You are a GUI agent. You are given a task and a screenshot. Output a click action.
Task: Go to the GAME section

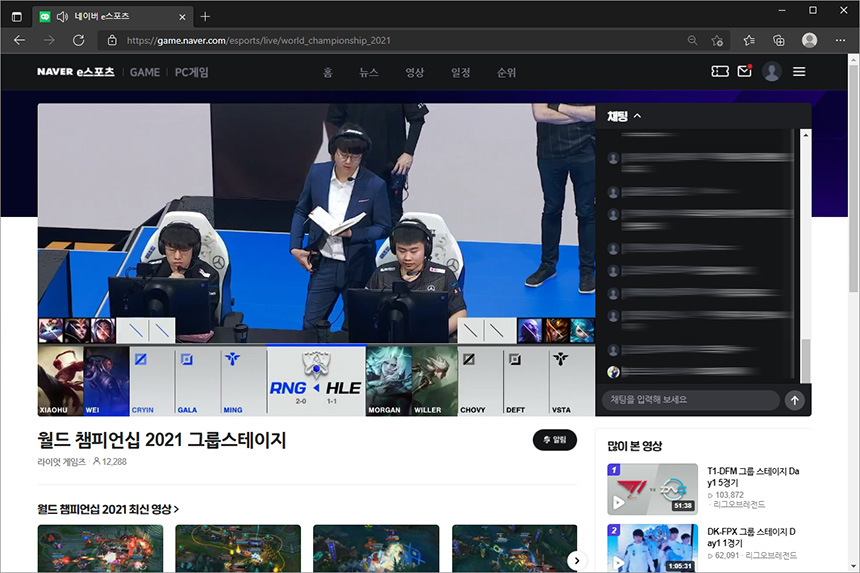(145, 72)
